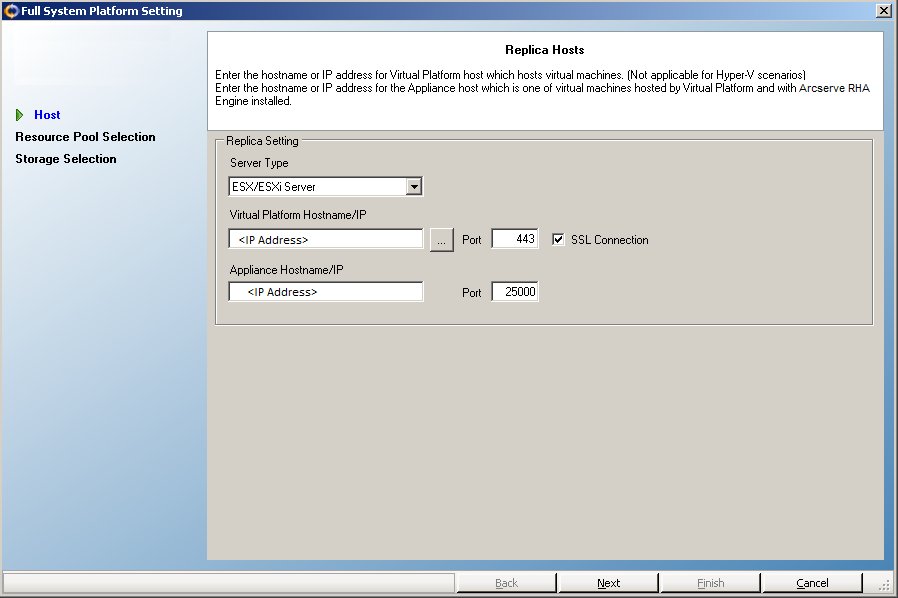
Task: Click the Next button
Action: [x=608, y=583]
